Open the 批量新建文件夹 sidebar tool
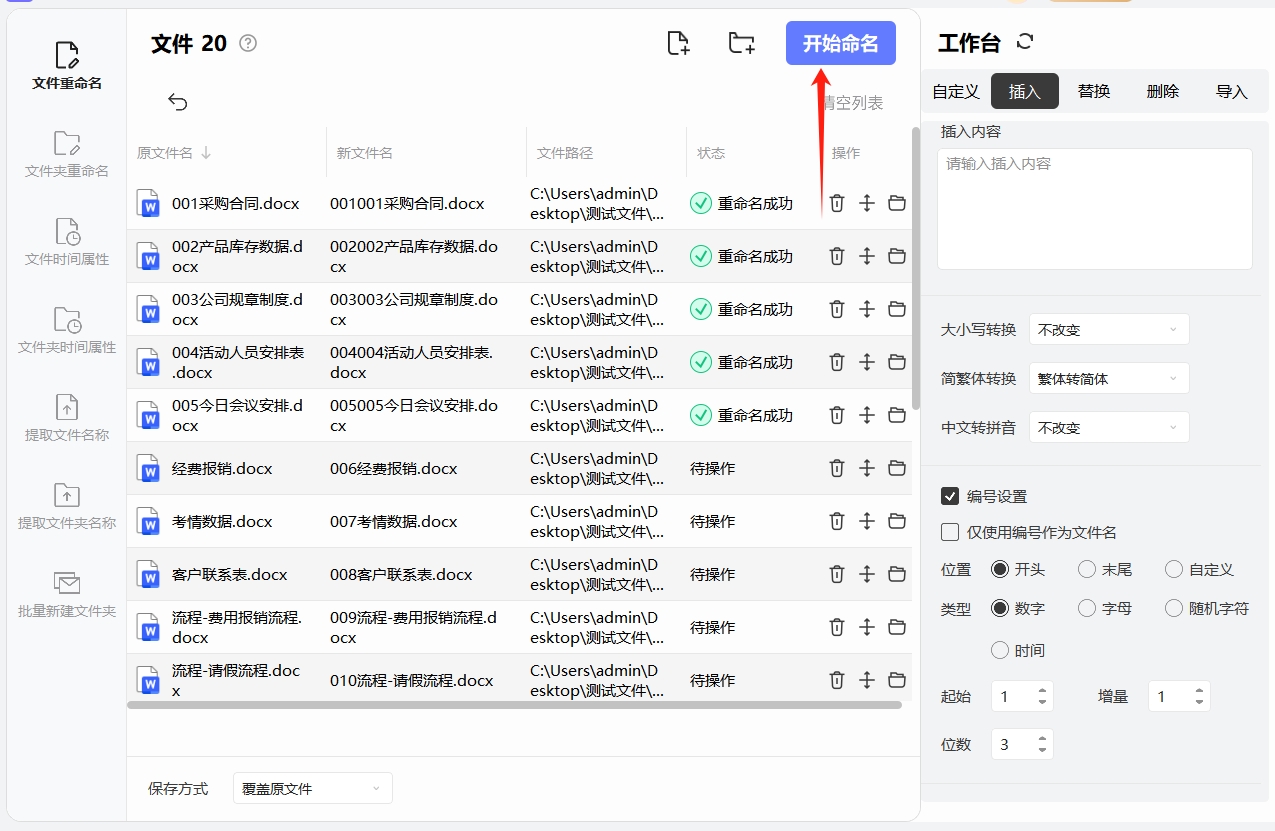Screen dimensions: 1275x831 coord(67,594)
